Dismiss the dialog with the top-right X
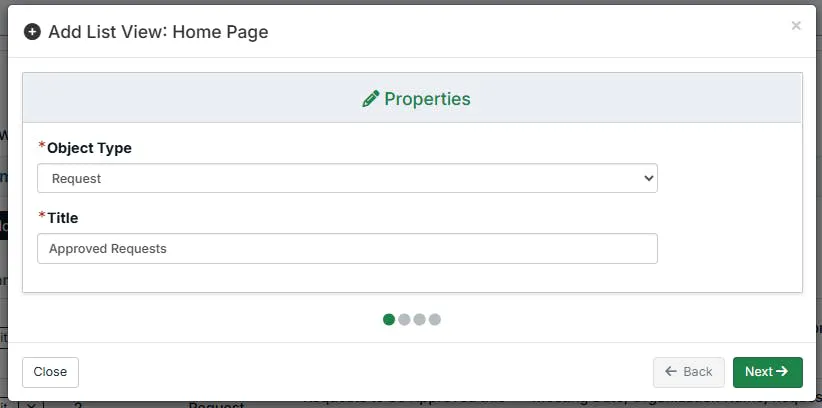The width and height of the screenshot is (822, 408). coord(796,25)
